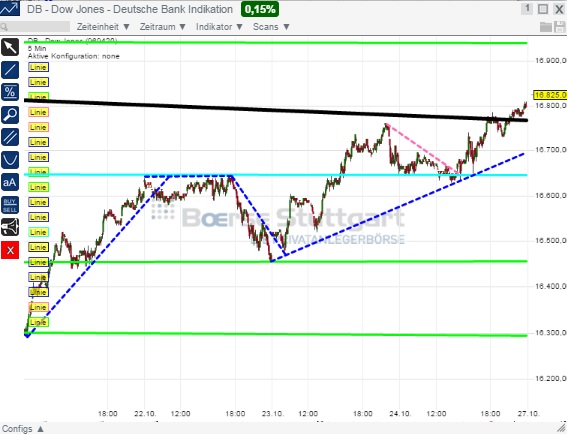Click the 27.10. date axis label
The width and height of the screenshot is (567, 434).
click(x=528, y=413)
